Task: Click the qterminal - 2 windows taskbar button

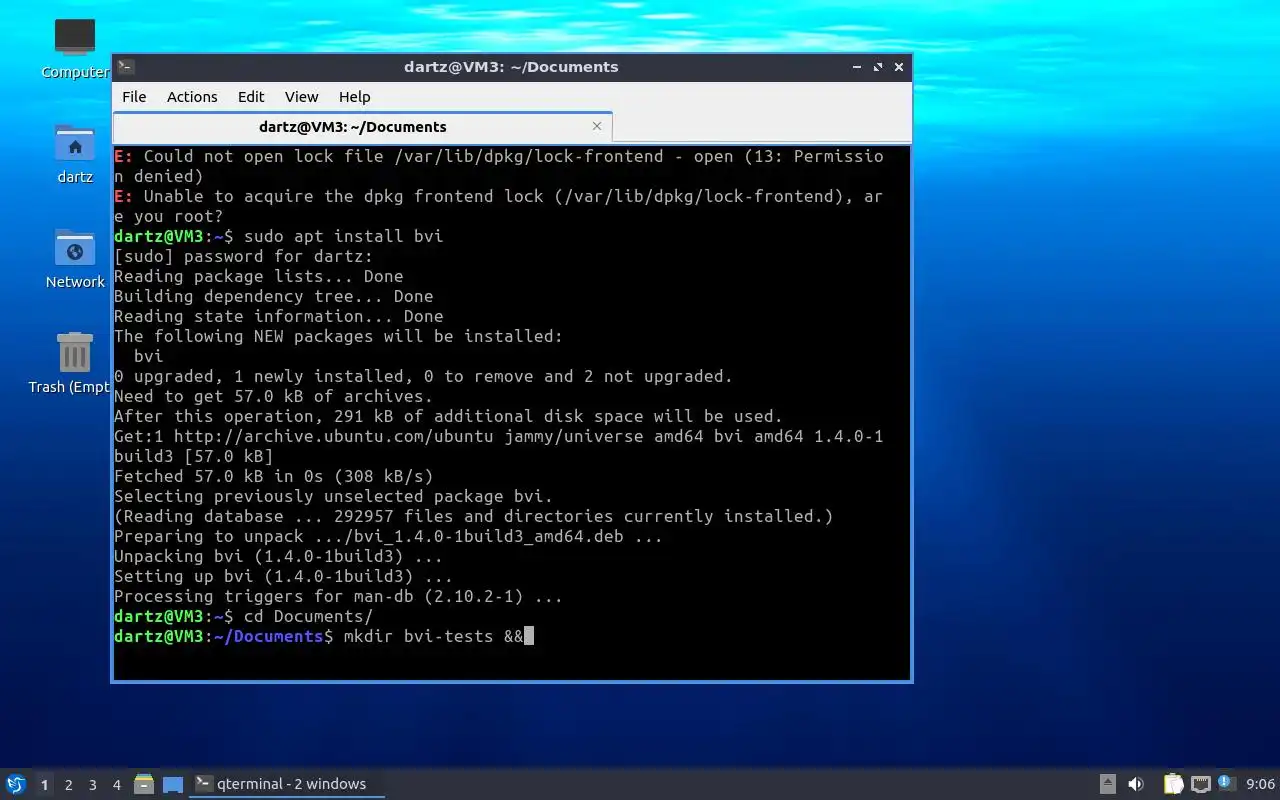Action: pyautogui.click(x=288, y=784)
